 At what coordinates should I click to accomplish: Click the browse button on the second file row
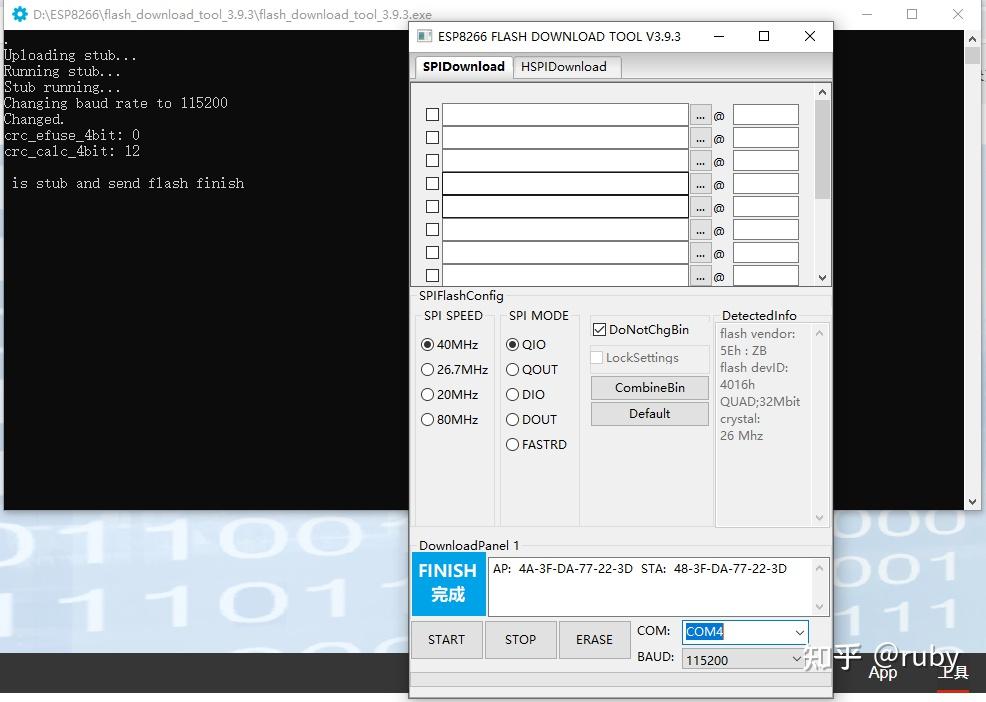point(700,137)
